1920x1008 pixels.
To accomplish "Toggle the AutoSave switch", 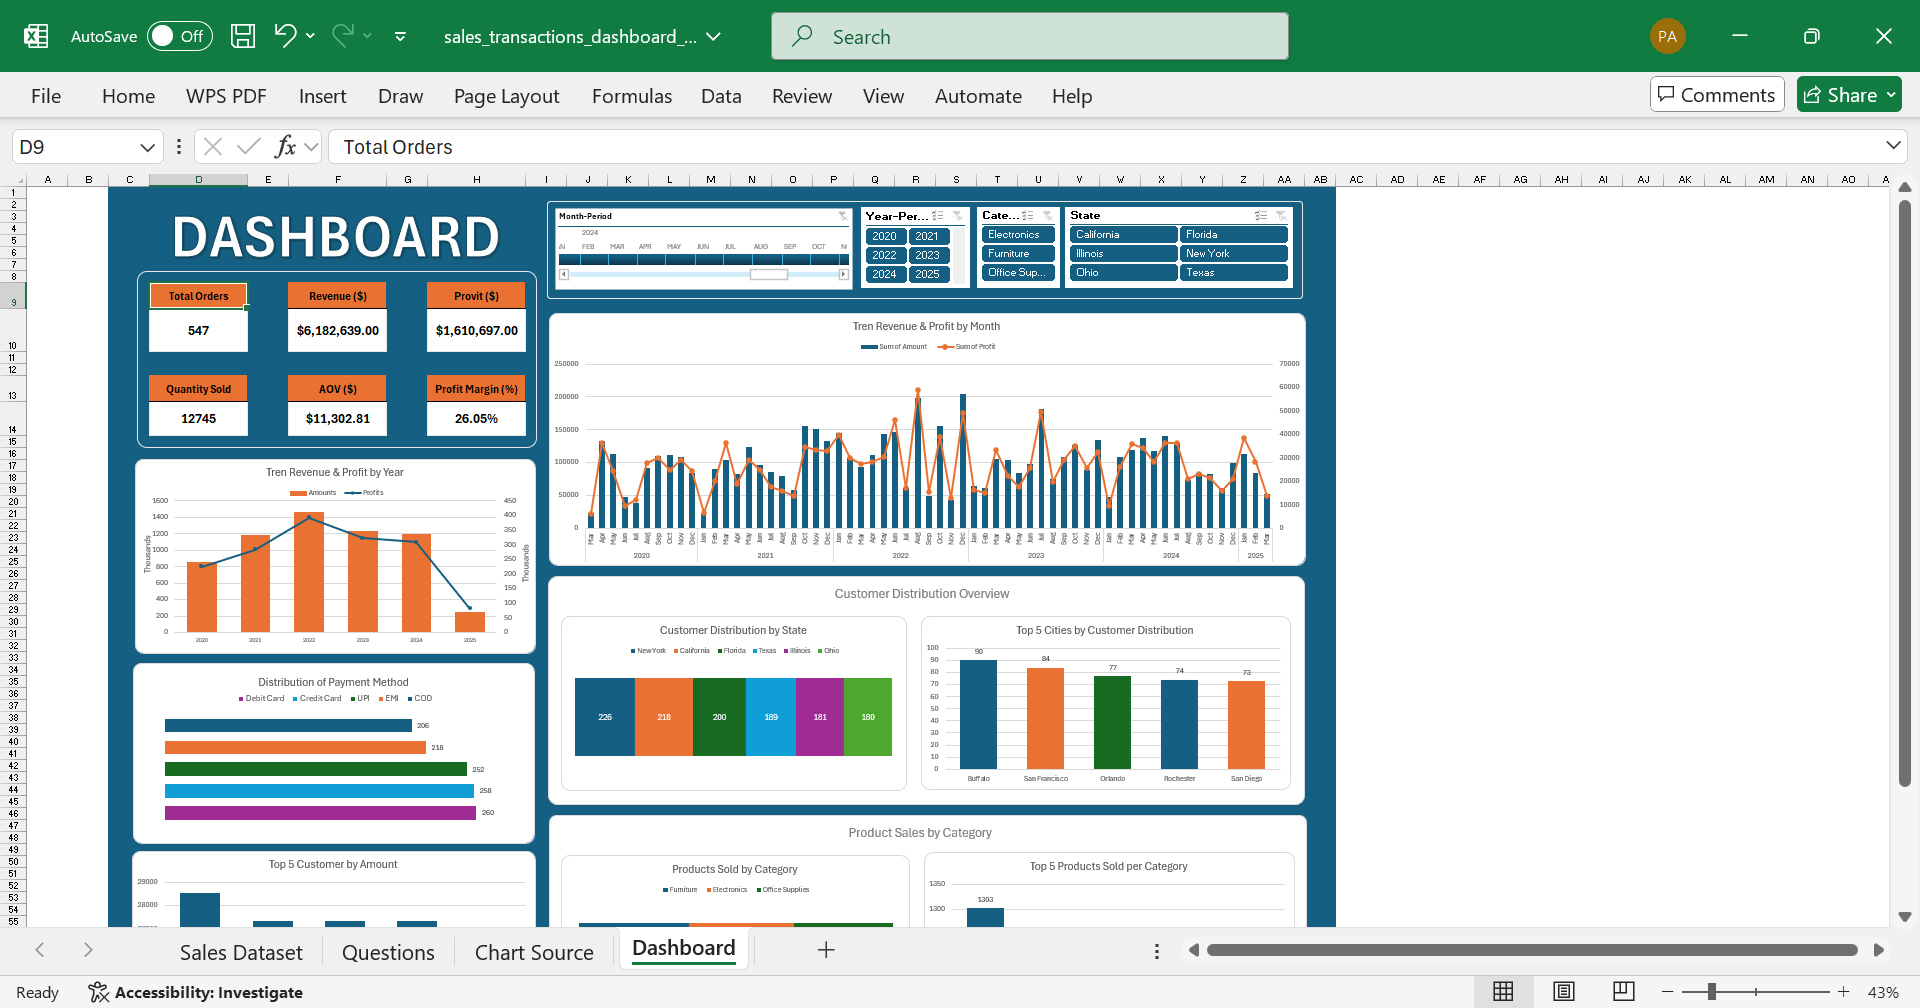I will click(180, 36).
